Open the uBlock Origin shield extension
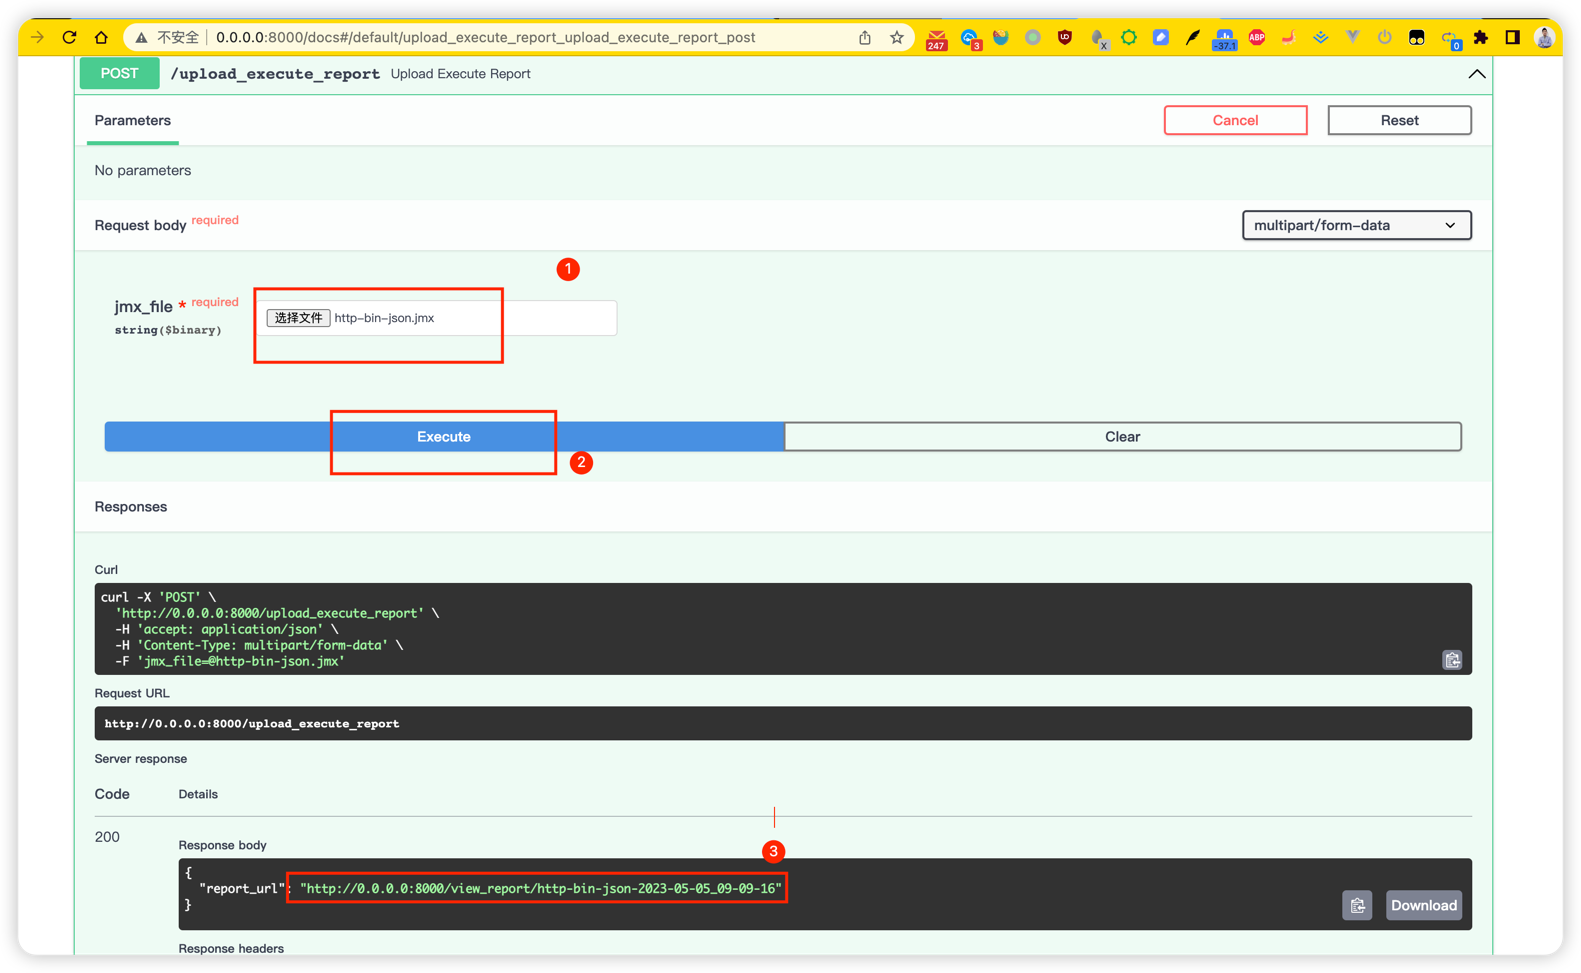Viewport: 1581px width, 973px height. (1065, 37)
